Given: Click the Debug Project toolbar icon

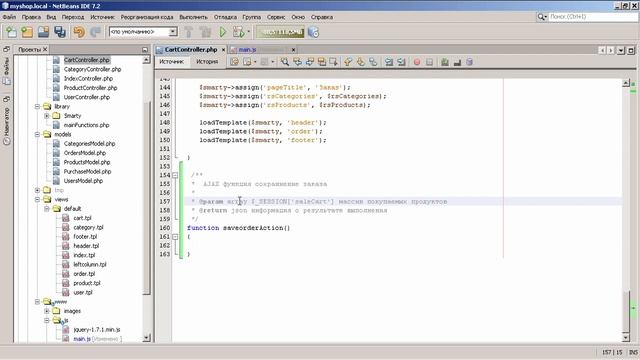Looking at the screenshot, I should pyautogui.click(x=238, y=32).
